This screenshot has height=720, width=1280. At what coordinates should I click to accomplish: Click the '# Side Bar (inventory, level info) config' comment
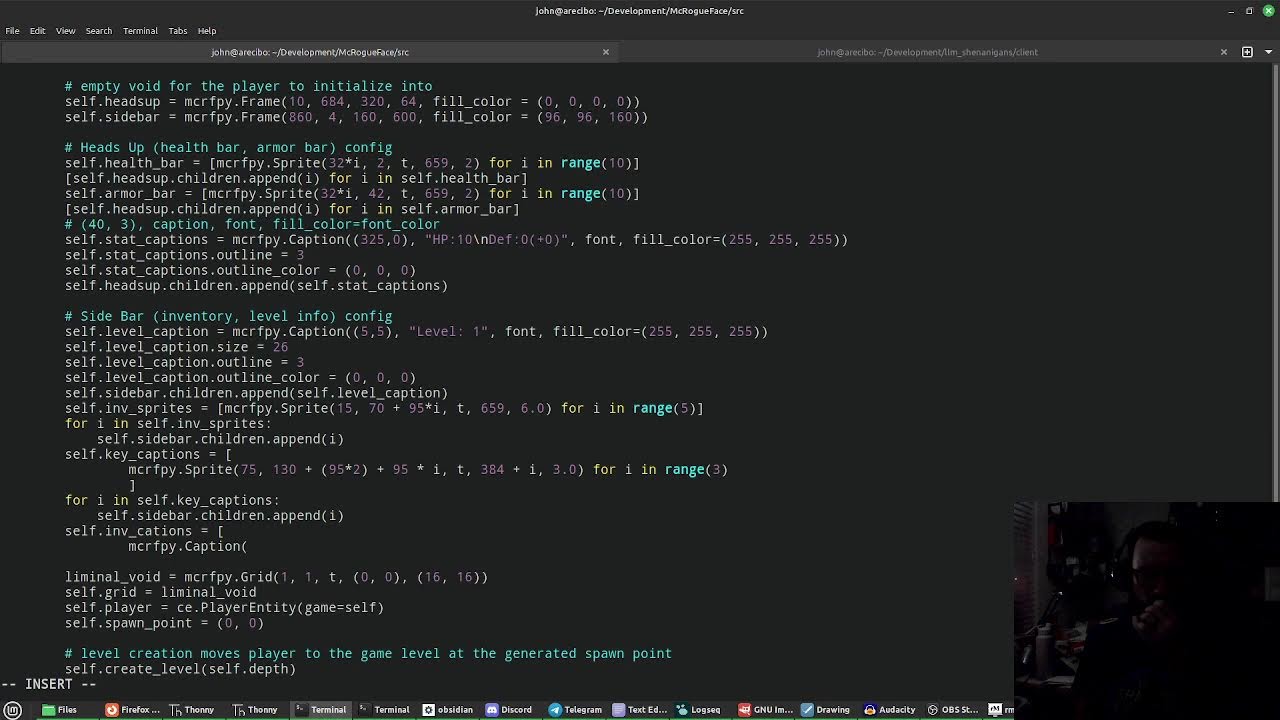(228, 316)
